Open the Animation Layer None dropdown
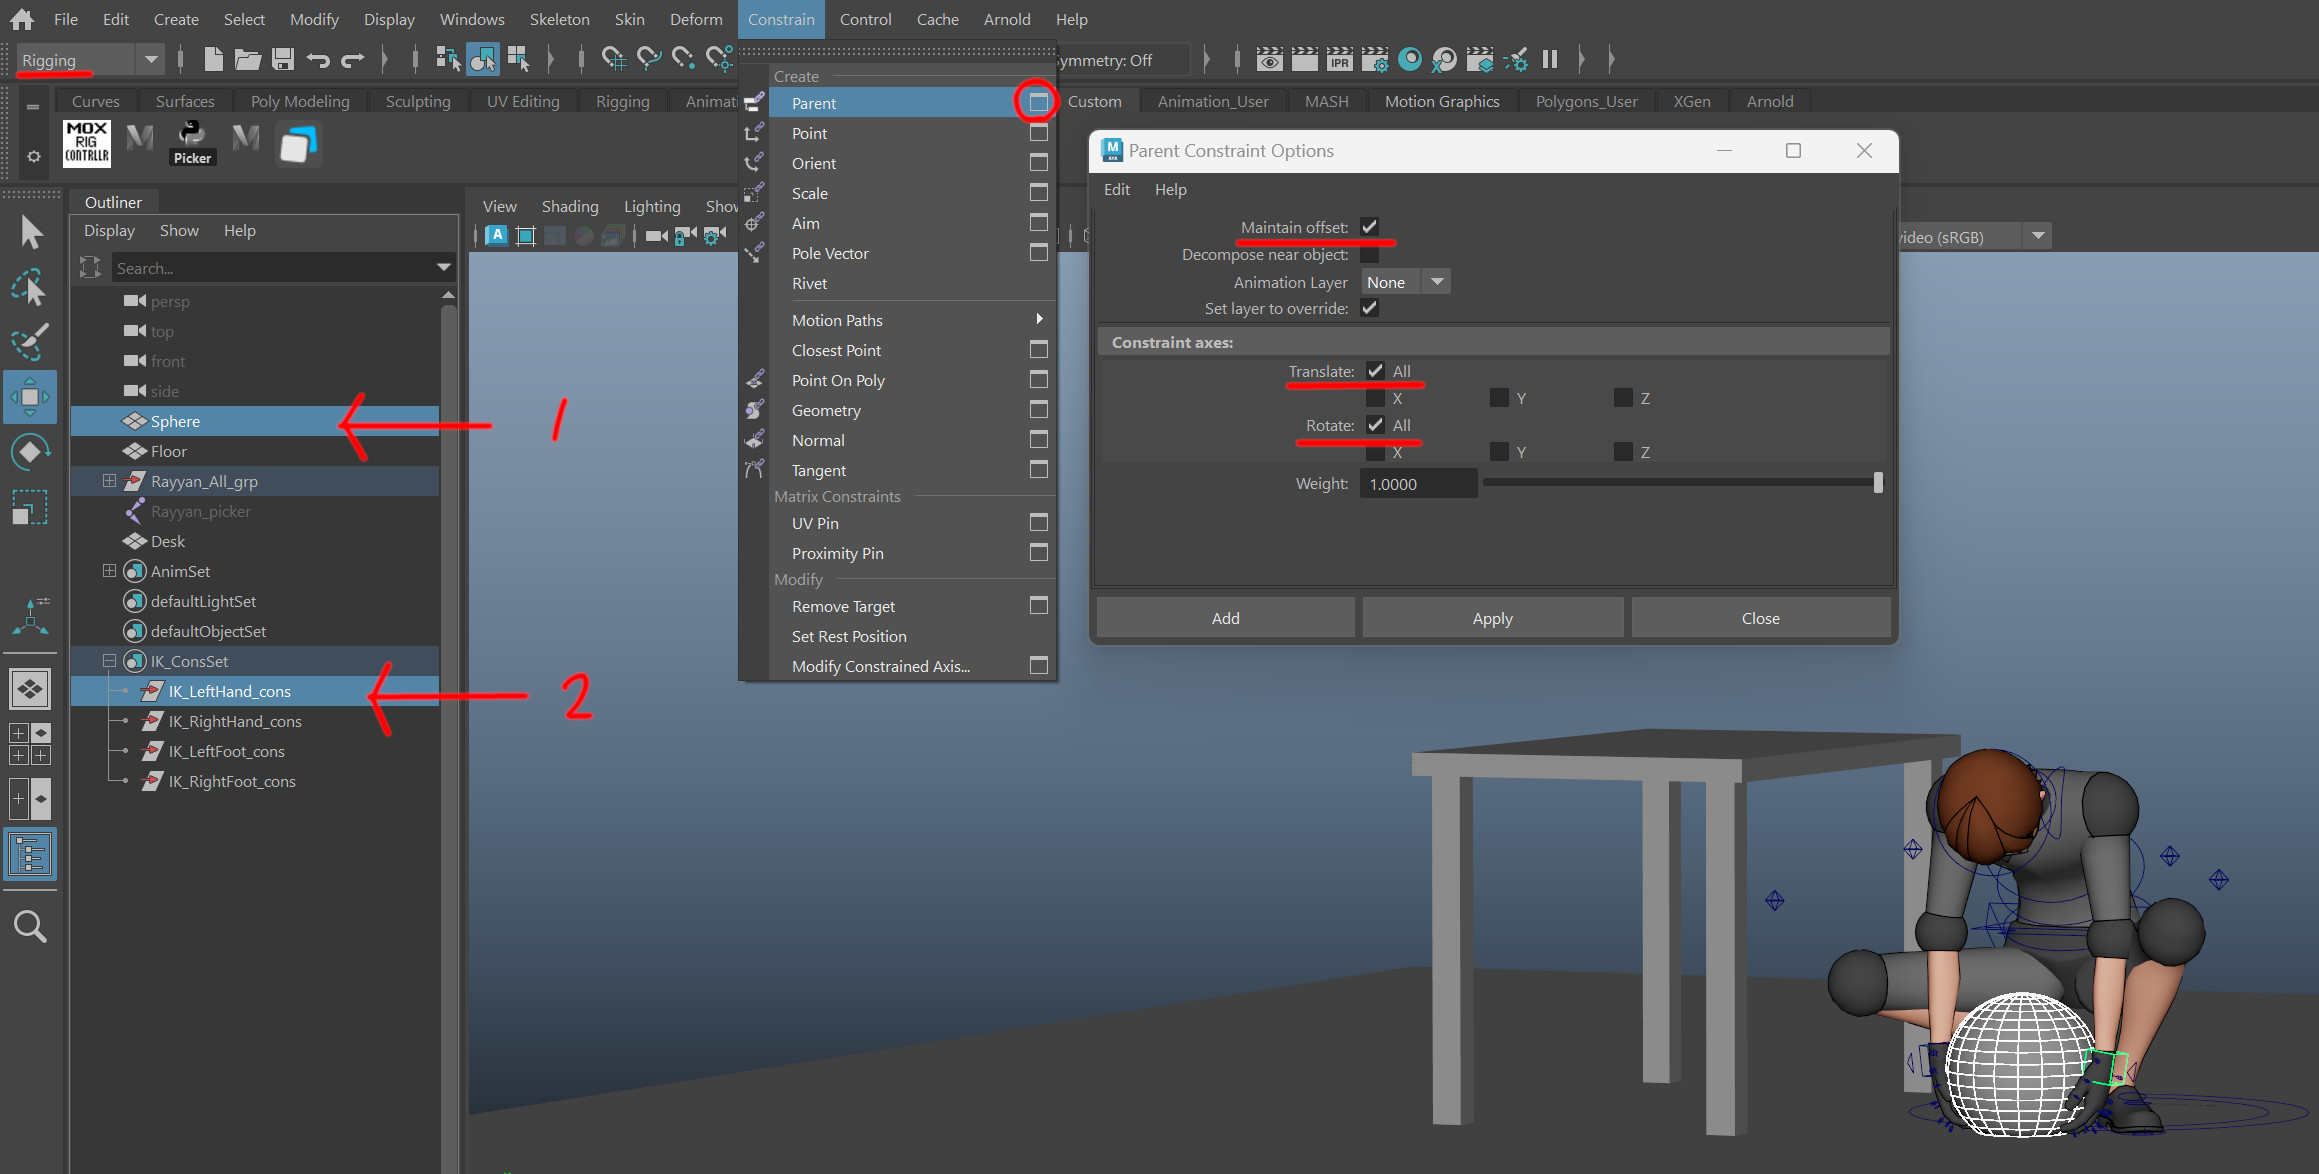 click(x=1405, y=282)
